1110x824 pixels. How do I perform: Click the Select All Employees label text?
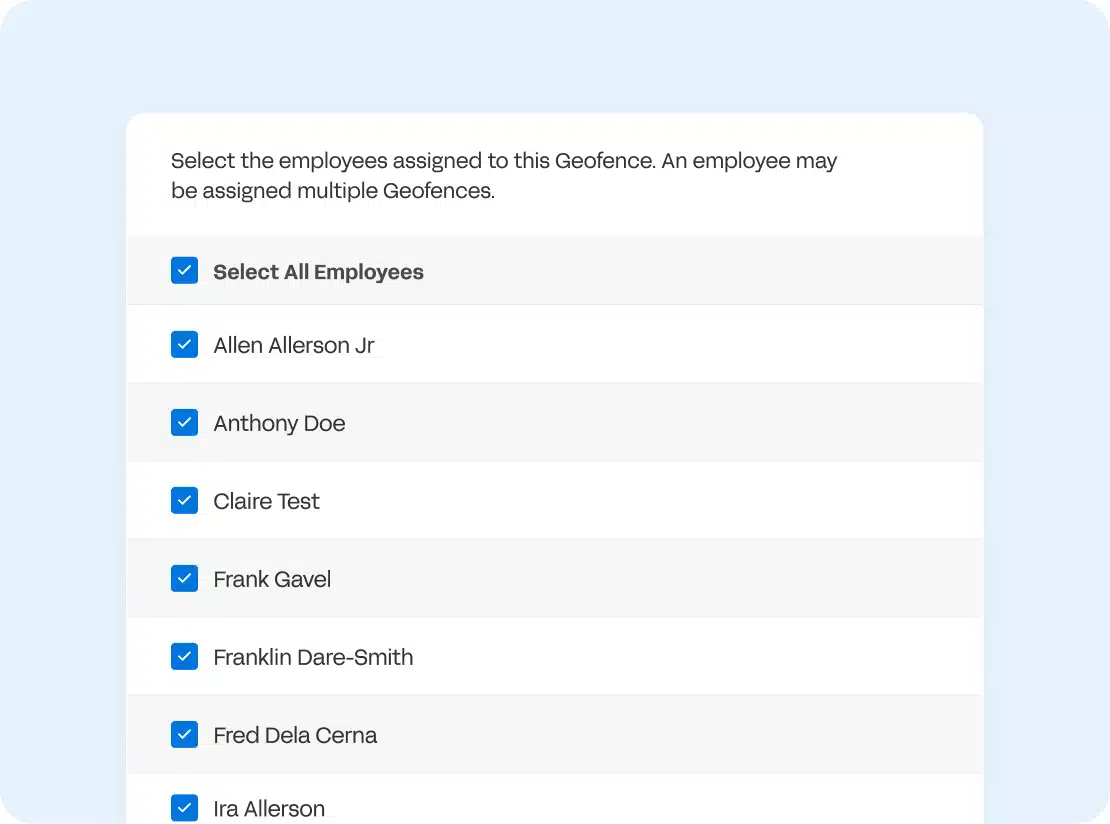click(318, 271)
